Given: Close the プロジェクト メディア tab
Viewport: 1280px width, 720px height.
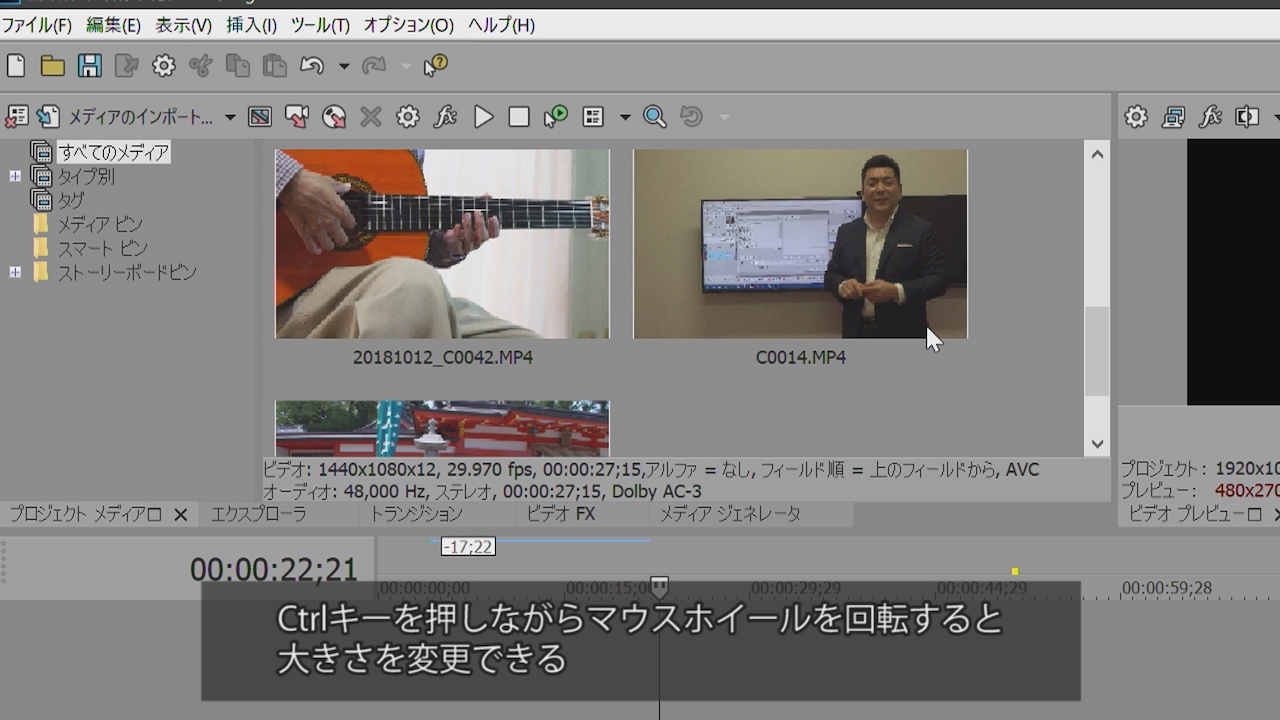Looking at the screenshot, I should (x=181, y=515).
